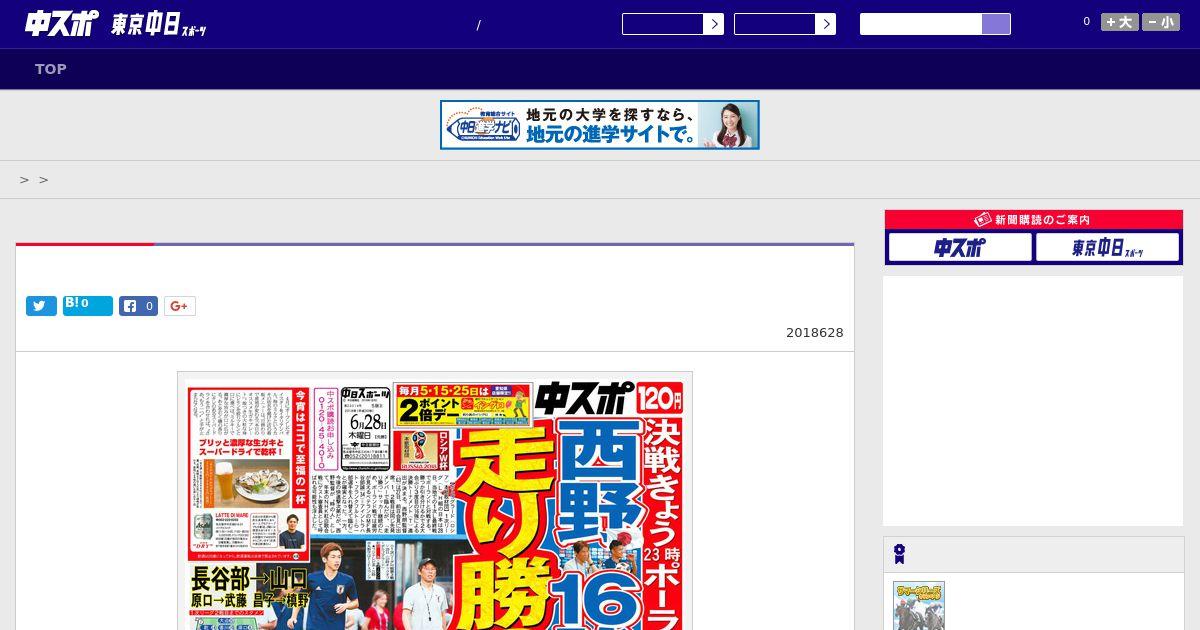1200x630 pixels.
Task: Share article via Google+ icon
Action: tap(180, 306)
